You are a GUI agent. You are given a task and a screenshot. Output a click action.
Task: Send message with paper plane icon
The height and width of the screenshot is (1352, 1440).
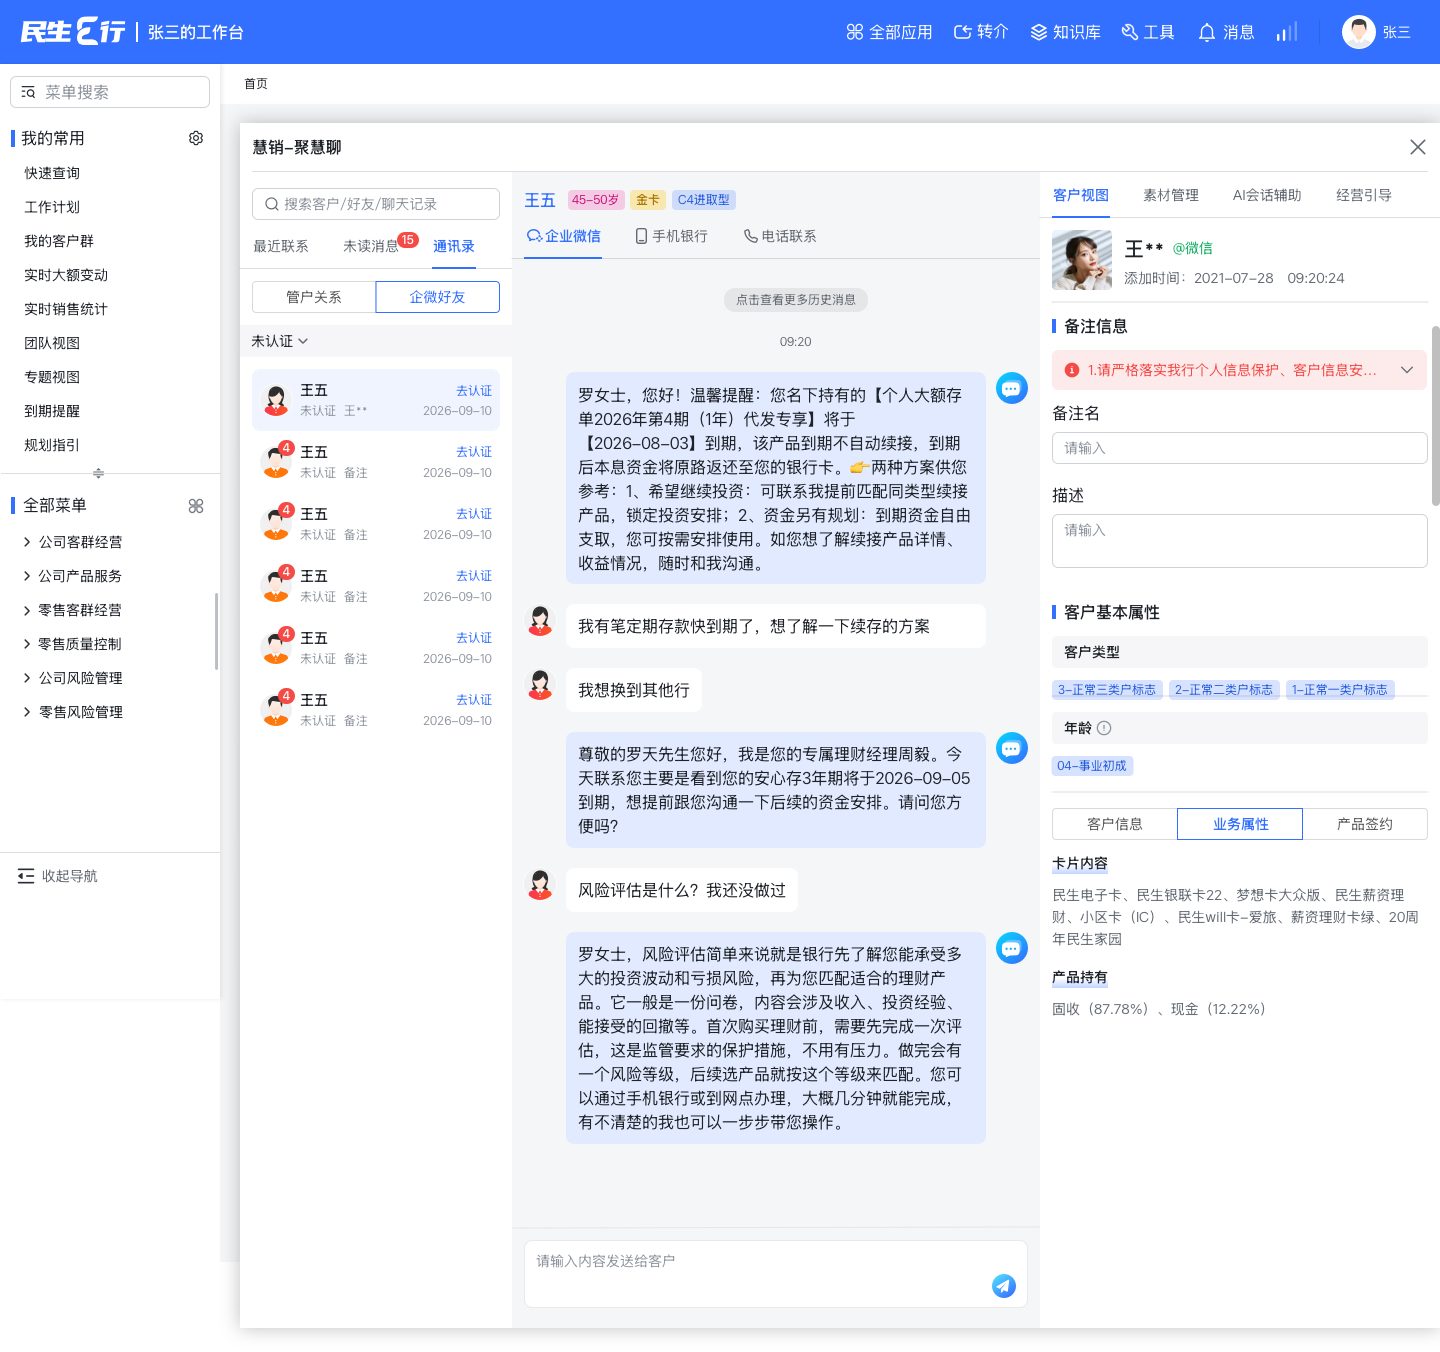click(x=1004, y=1286)
